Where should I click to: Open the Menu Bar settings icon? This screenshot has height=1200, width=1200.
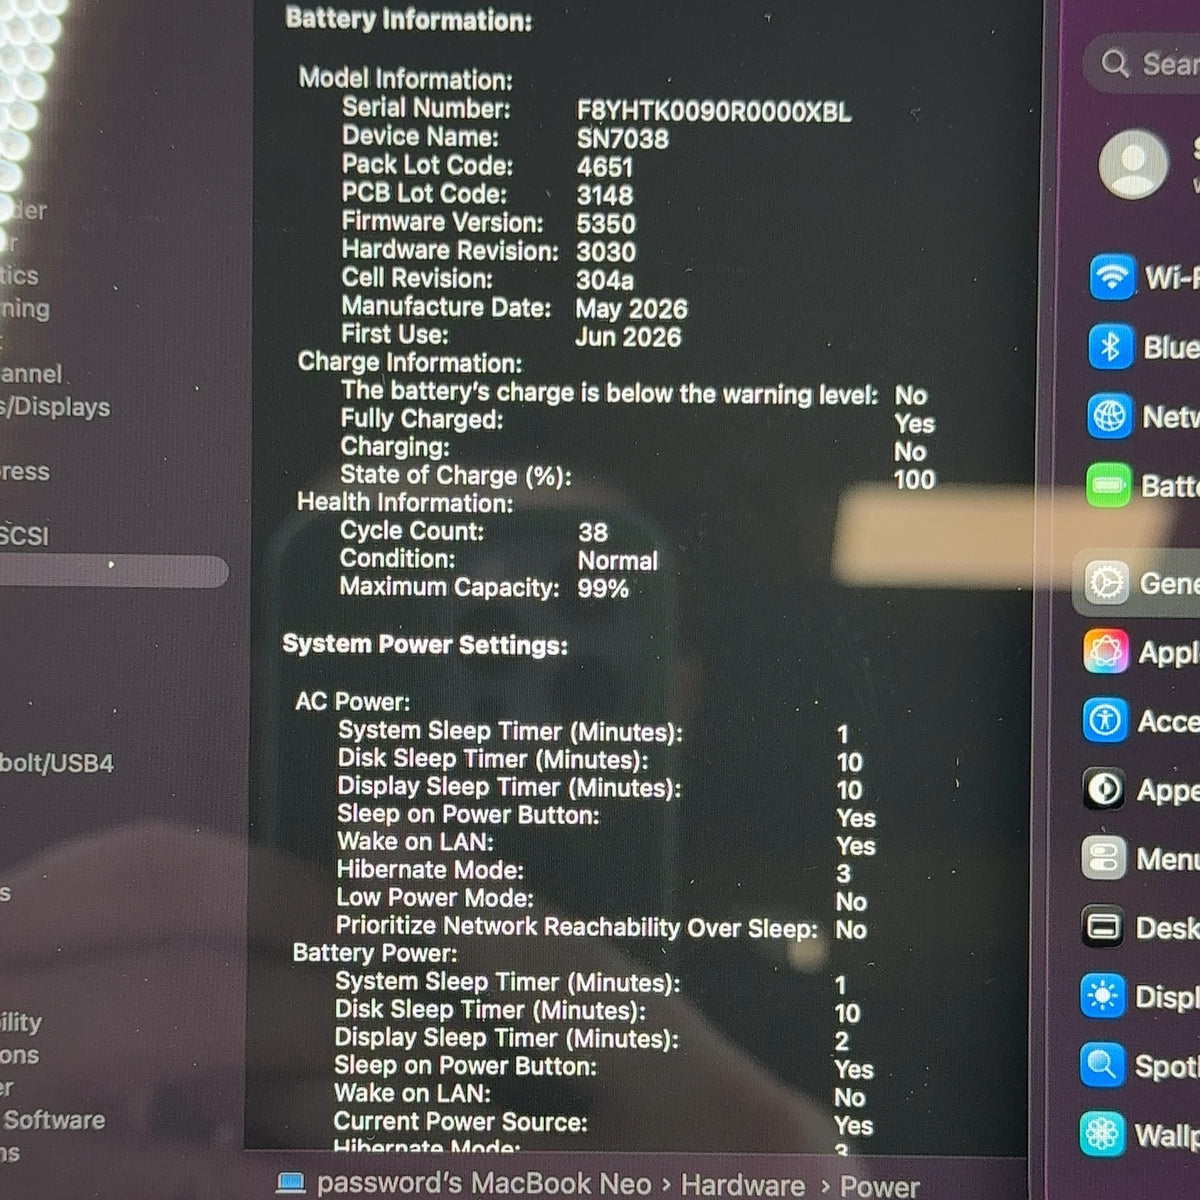1104,859
